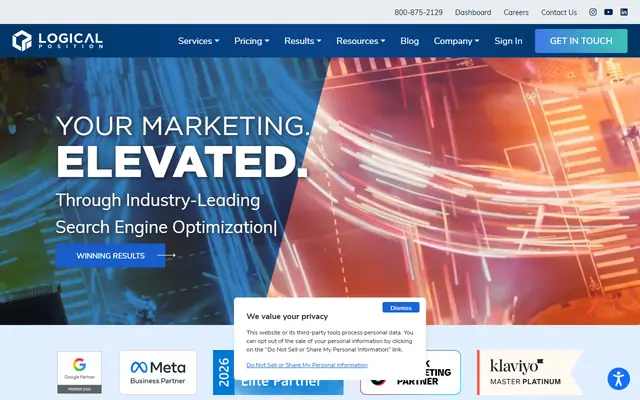Click the GET IN TOUCH button
This screenshot has height=400, width=640.
pyautogui.click(x=581, y=41)
